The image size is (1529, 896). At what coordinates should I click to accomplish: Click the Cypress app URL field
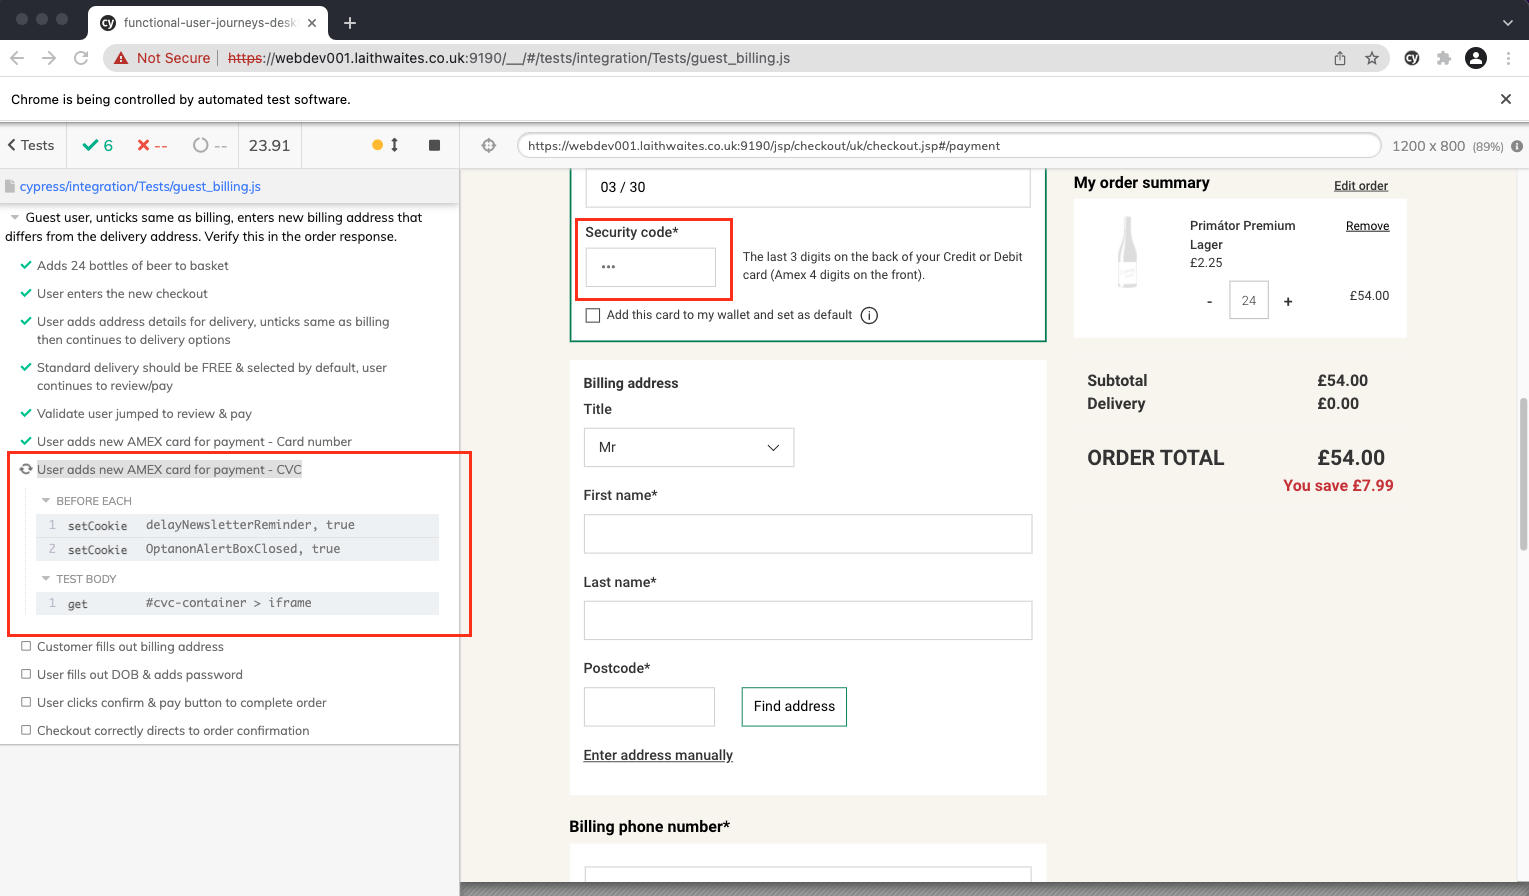(948, 146)
